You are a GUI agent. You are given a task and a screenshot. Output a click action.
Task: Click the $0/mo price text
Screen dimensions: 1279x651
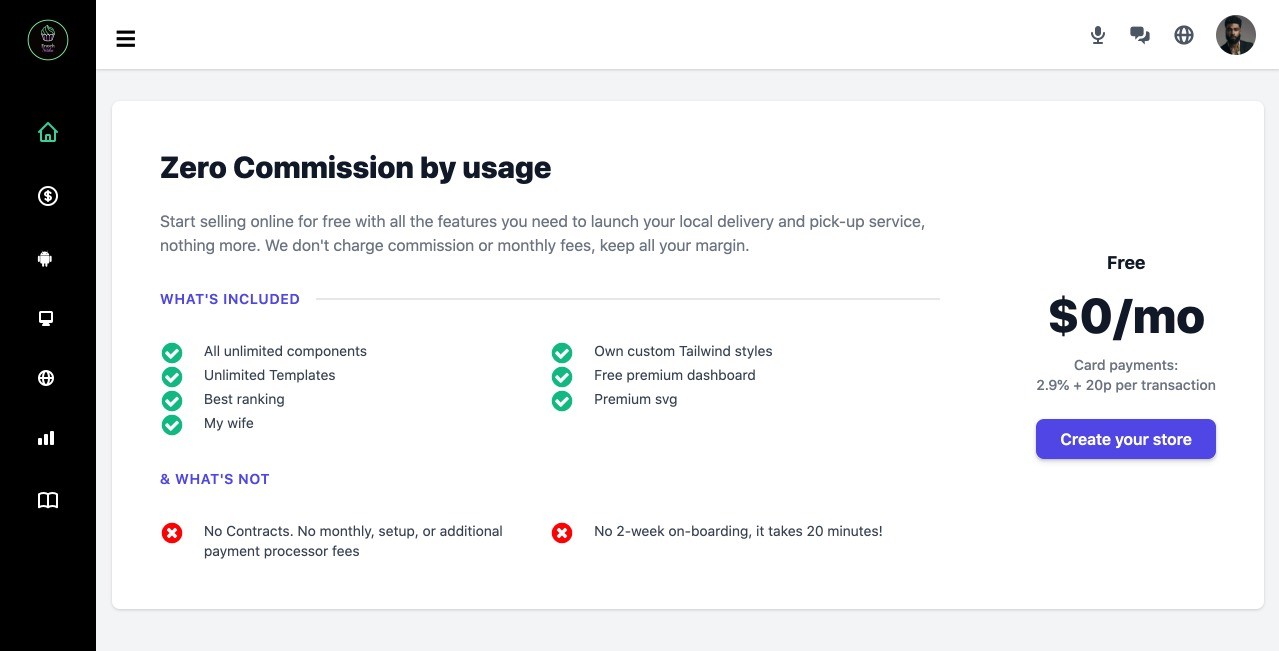[1125, 316]
